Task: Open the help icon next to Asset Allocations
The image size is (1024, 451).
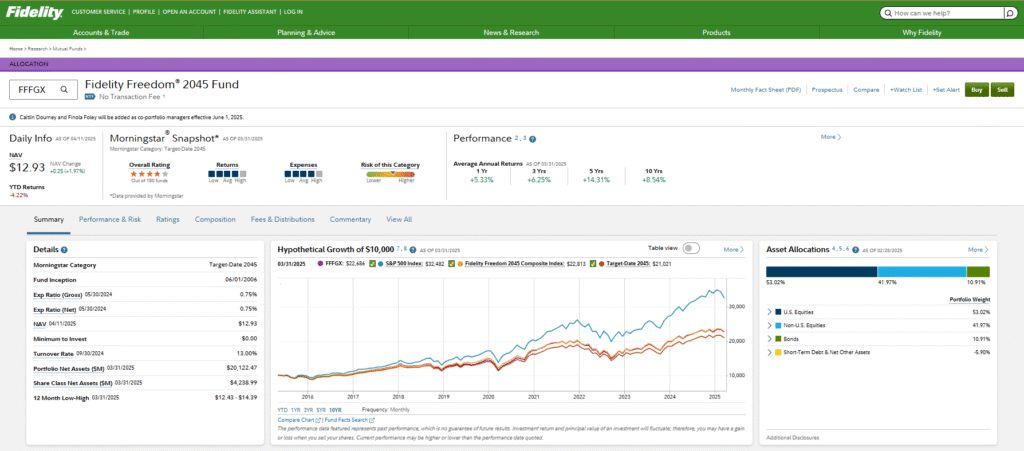Action: click(855, 250)
